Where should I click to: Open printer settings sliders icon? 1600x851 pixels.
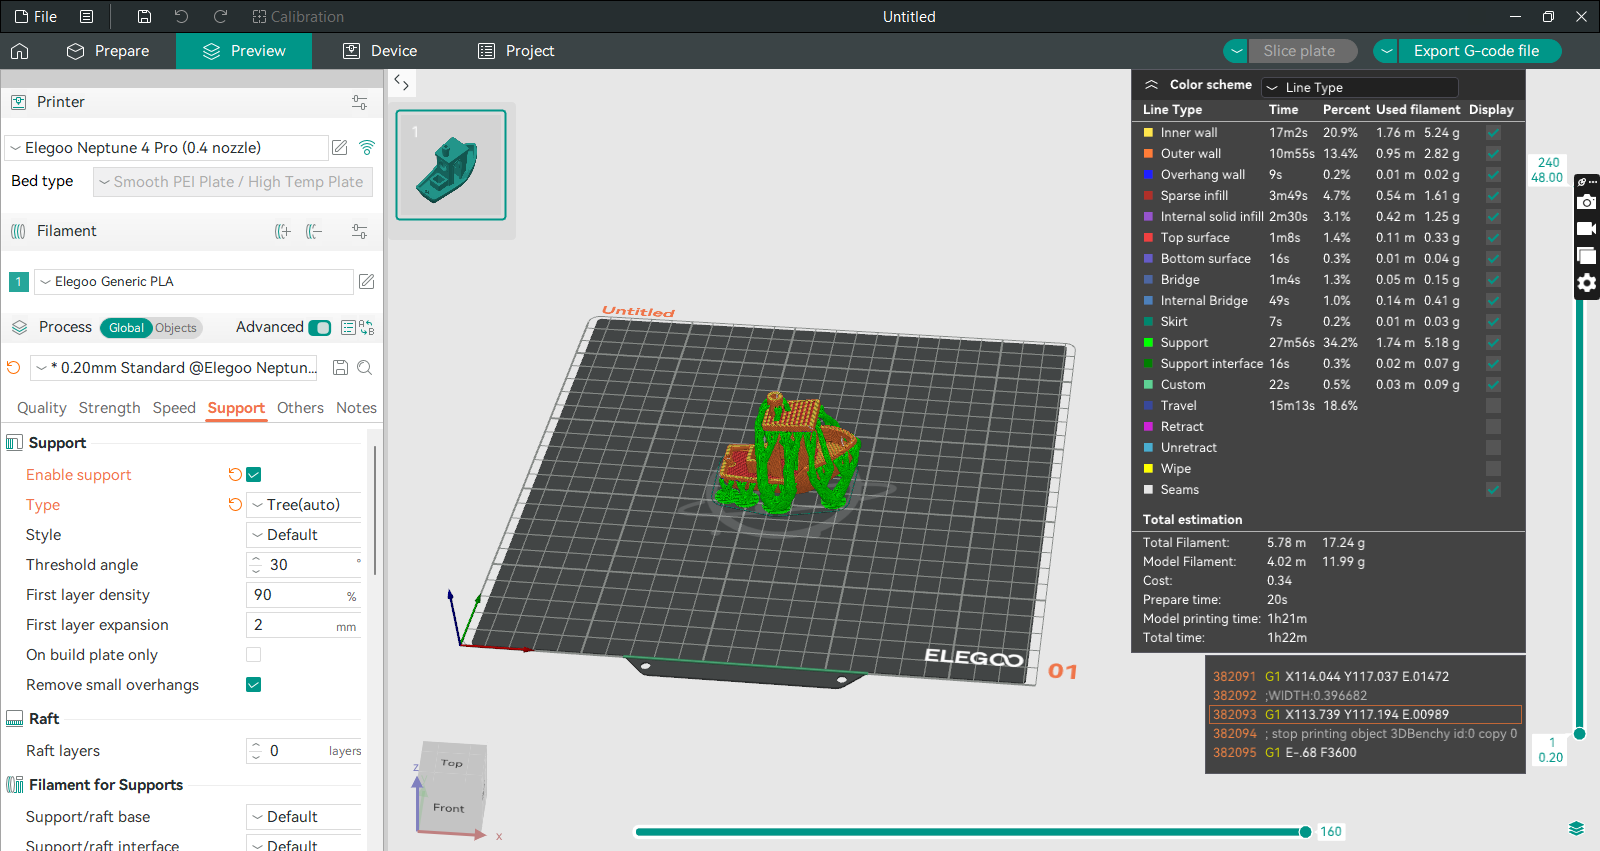[359, 102]
